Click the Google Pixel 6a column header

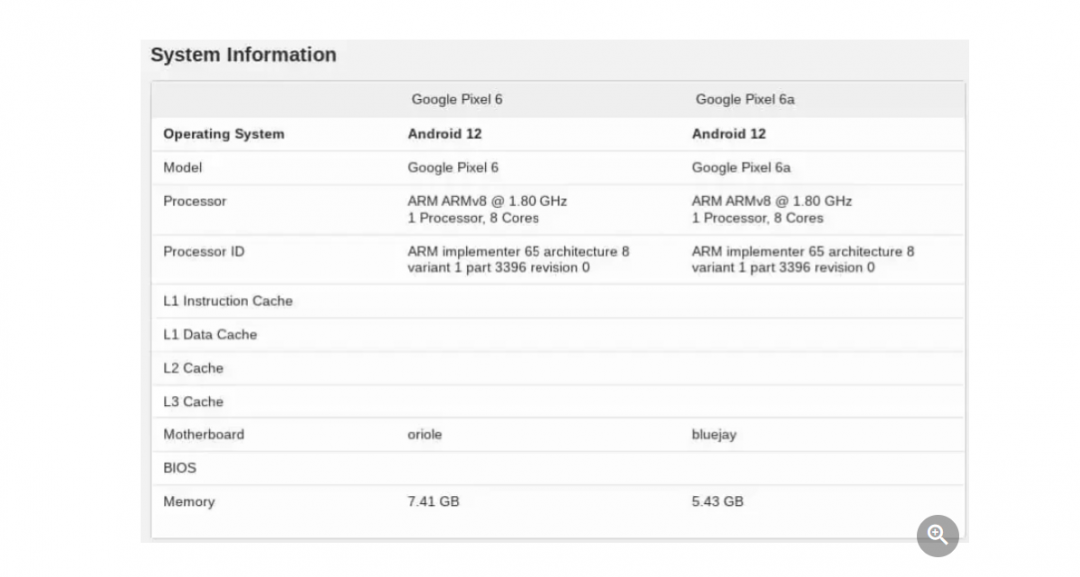pos(745,99)
